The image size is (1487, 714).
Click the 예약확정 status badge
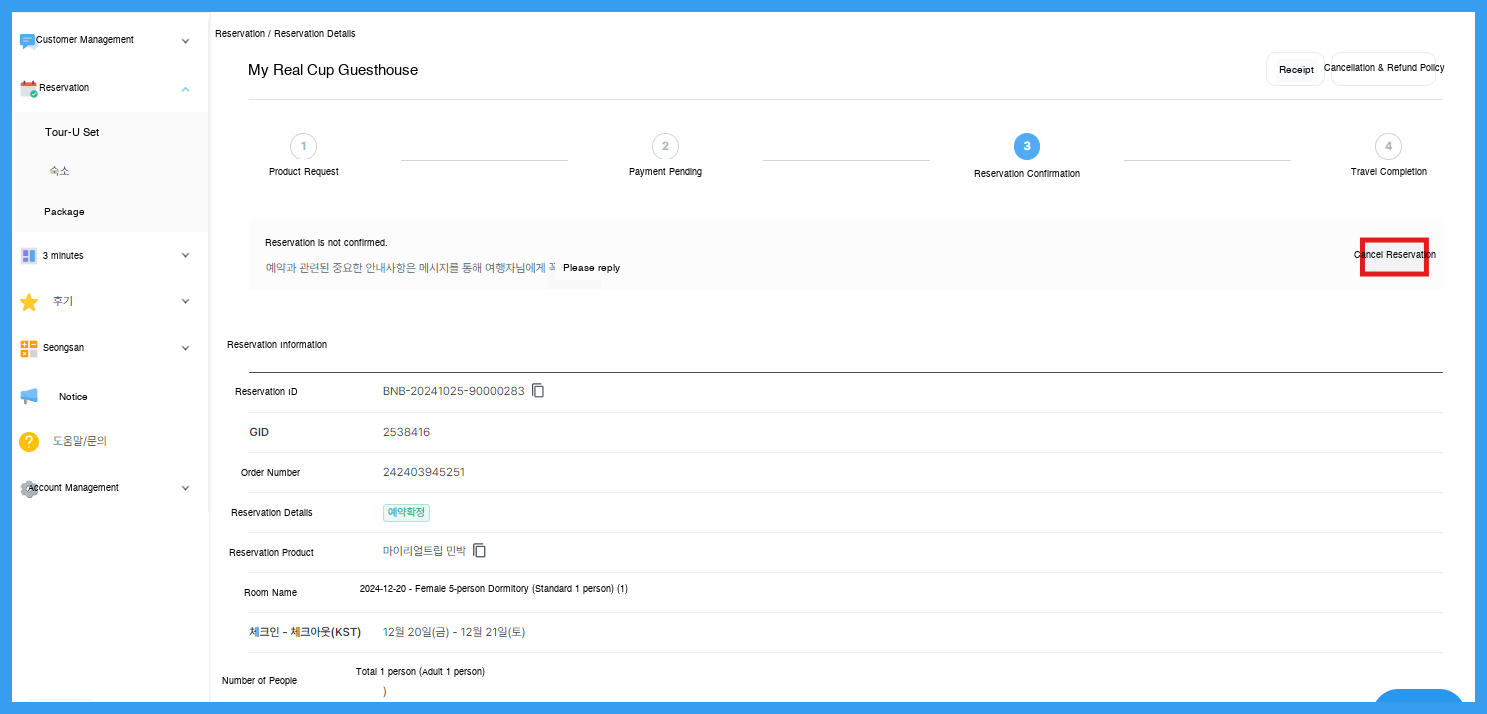tap(406, 512)
